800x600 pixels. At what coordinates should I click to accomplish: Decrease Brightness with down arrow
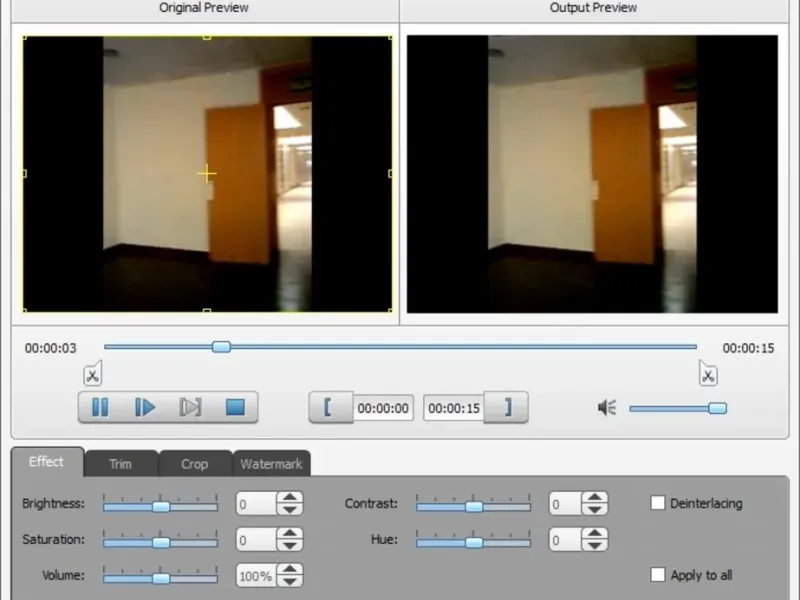(290, 509)
